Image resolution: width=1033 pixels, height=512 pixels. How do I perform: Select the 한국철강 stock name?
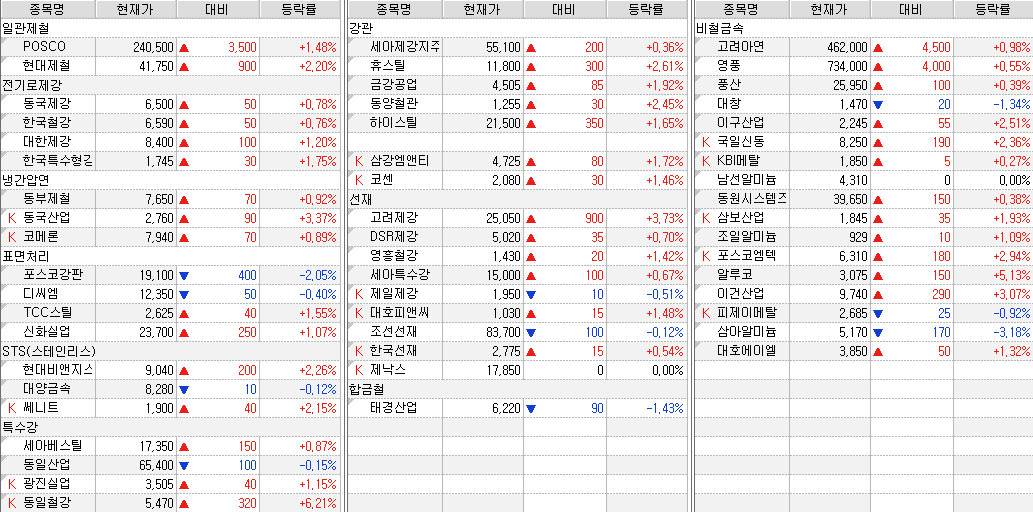(x=47, y=123)
